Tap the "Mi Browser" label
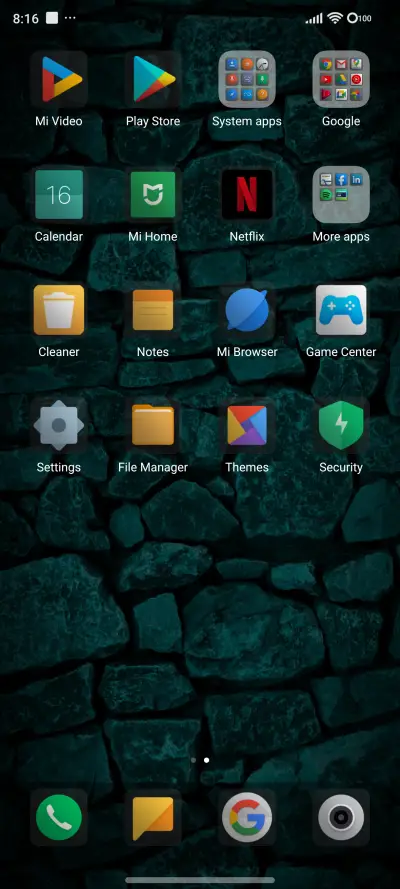Viewport: 400px width, 889px height. pyautogui.click(x=247, y=352)
